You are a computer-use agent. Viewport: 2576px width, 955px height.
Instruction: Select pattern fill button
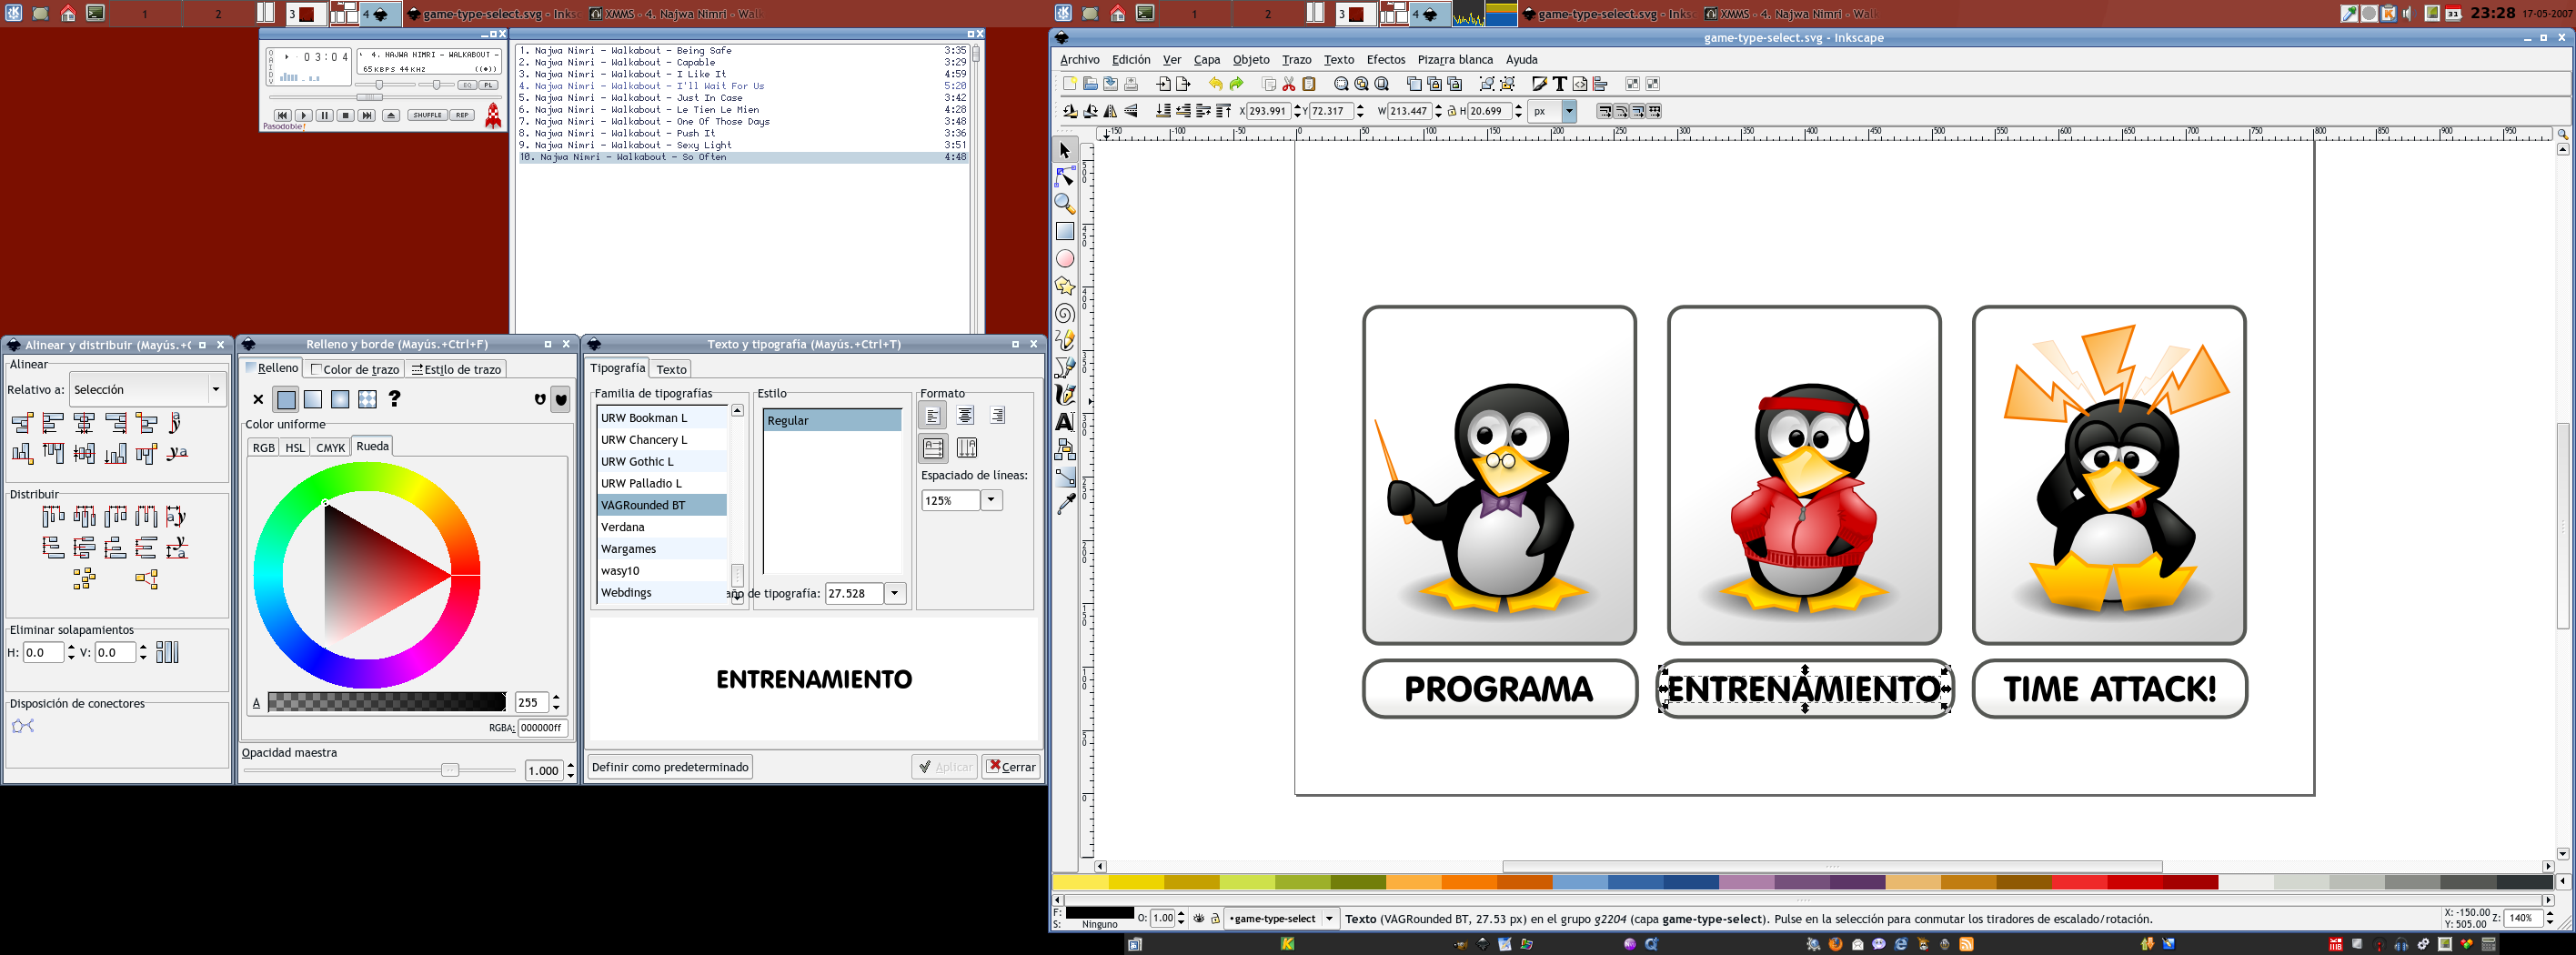pyautogui.click(x=367, y=399)
